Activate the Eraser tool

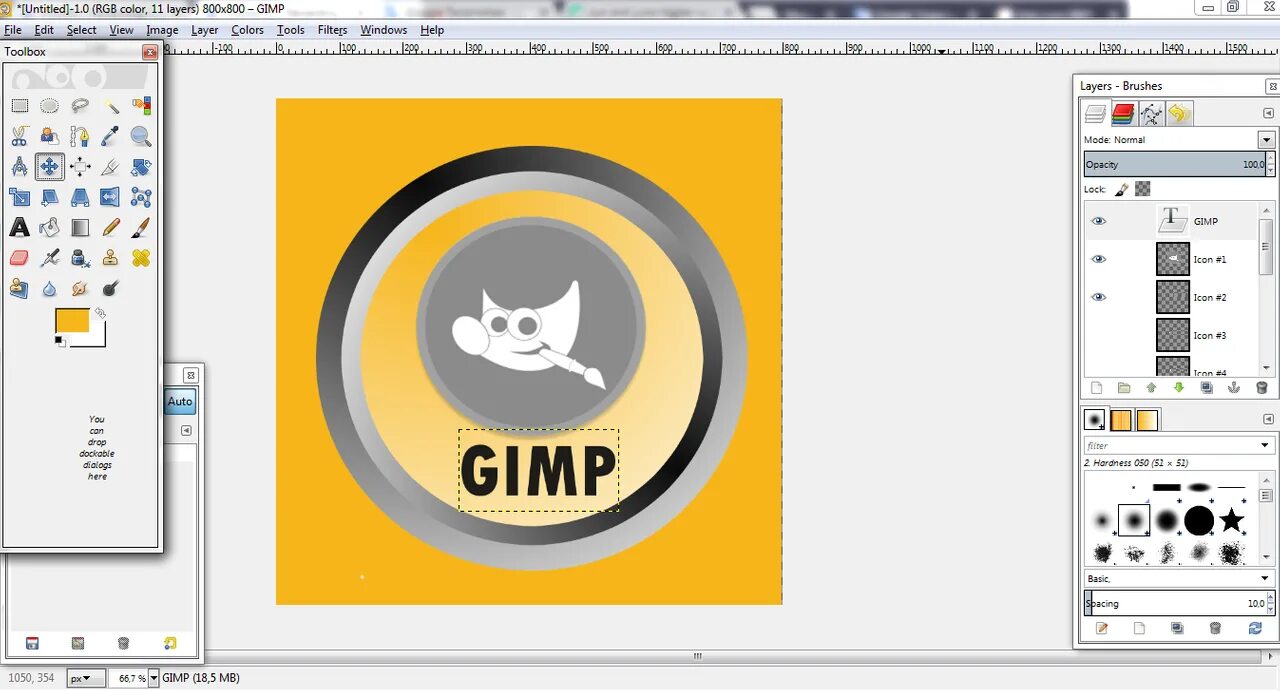[19, 258]
